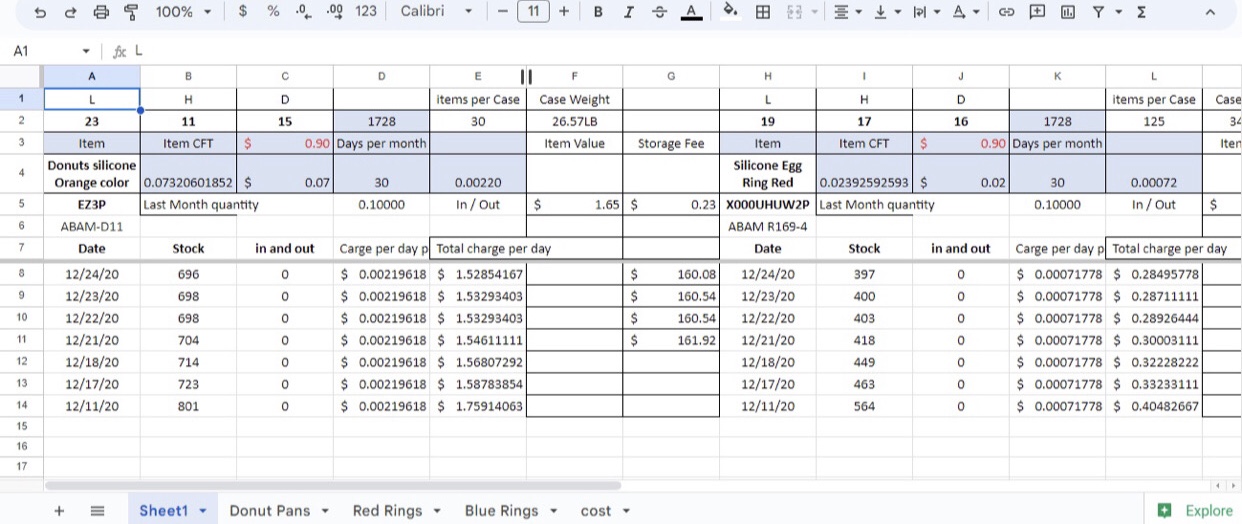Collapse the toolbar with the up chevron

click(x=1210, y=12)
